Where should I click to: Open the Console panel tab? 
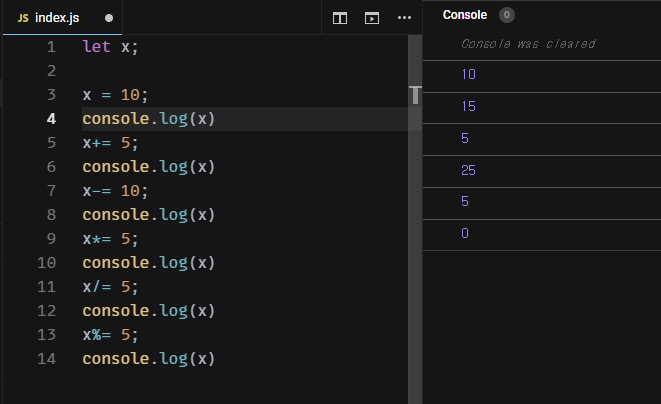coord(465,15)
